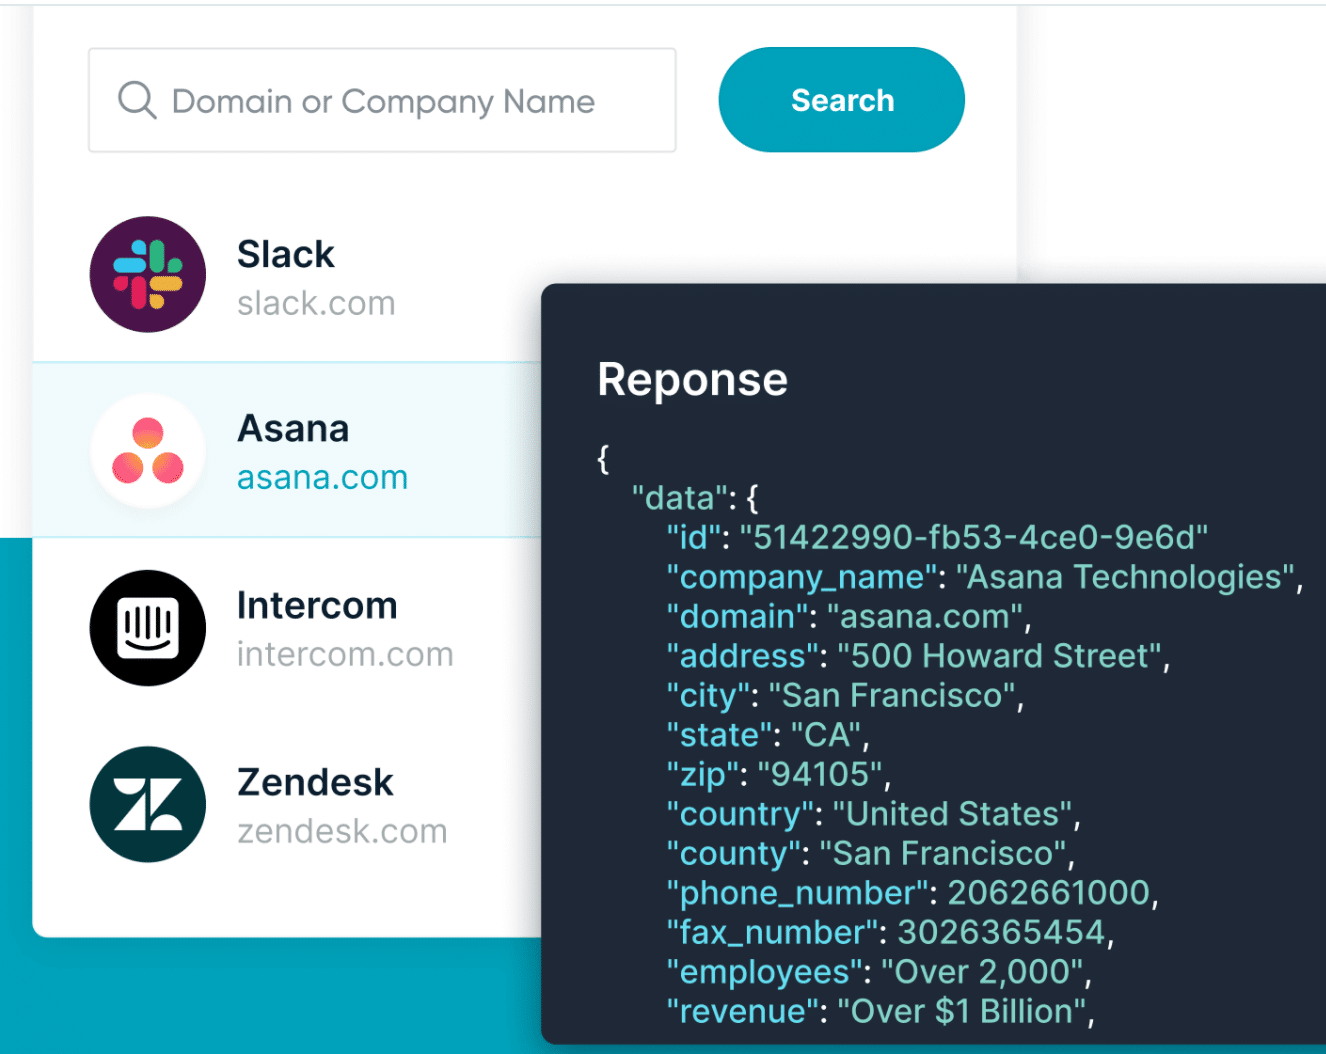Click the "county" line in response

[870, 854]
